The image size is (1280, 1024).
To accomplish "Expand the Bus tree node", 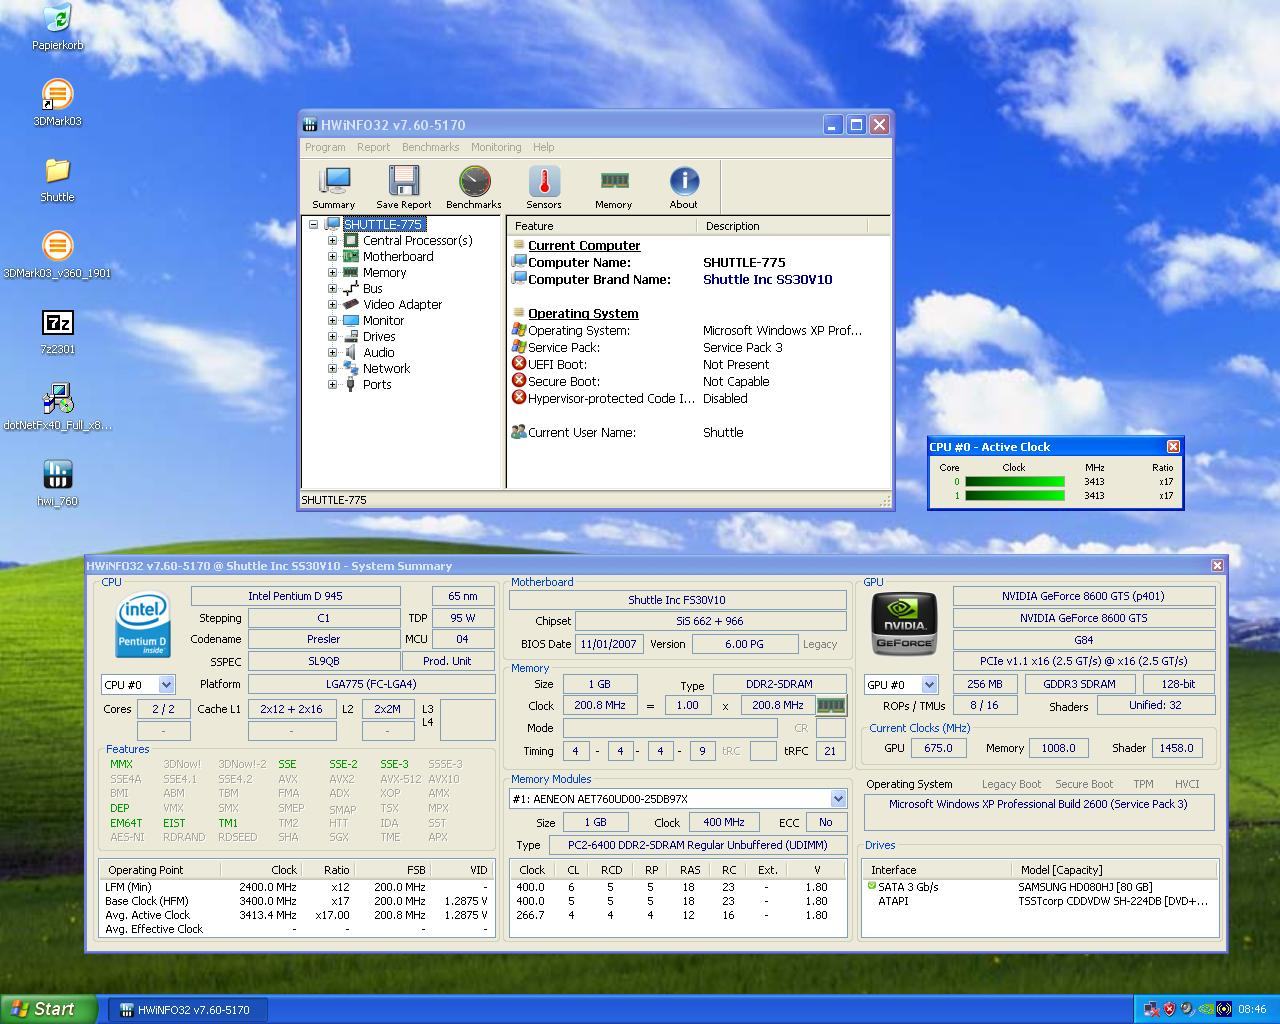I will tap(332, 289).
